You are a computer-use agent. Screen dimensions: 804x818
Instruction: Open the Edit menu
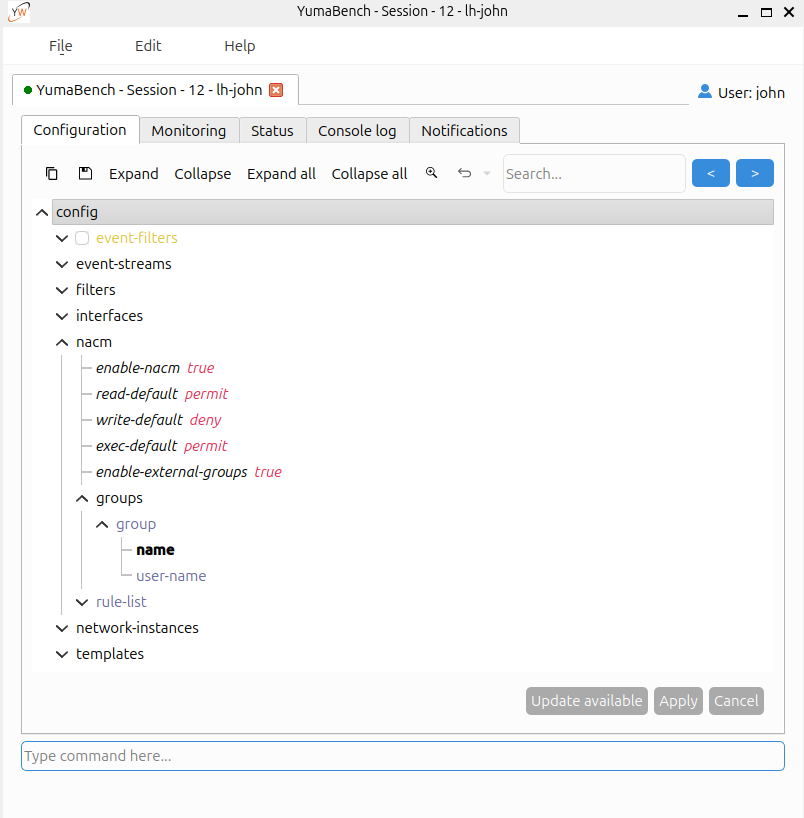point(148,46)
